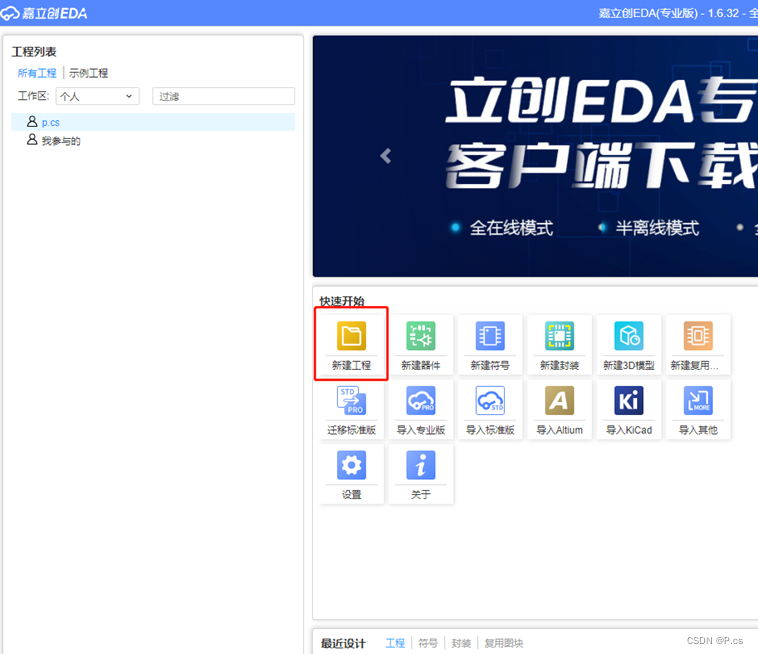758x654 pixels.
Task: Click the 快速开始 section heading
Action: point(342,301)
